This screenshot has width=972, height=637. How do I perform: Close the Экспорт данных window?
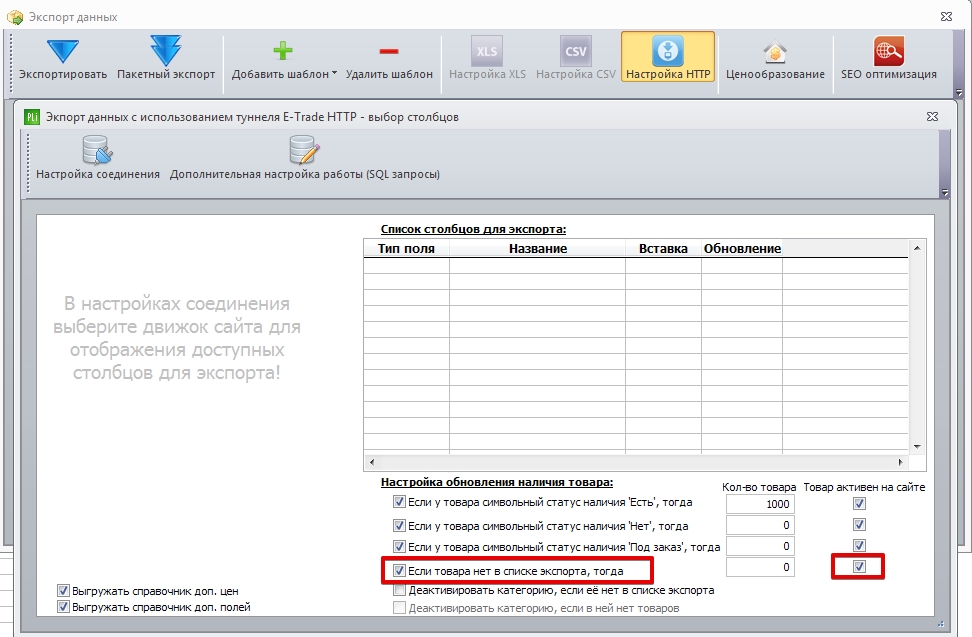click(947, 17)
